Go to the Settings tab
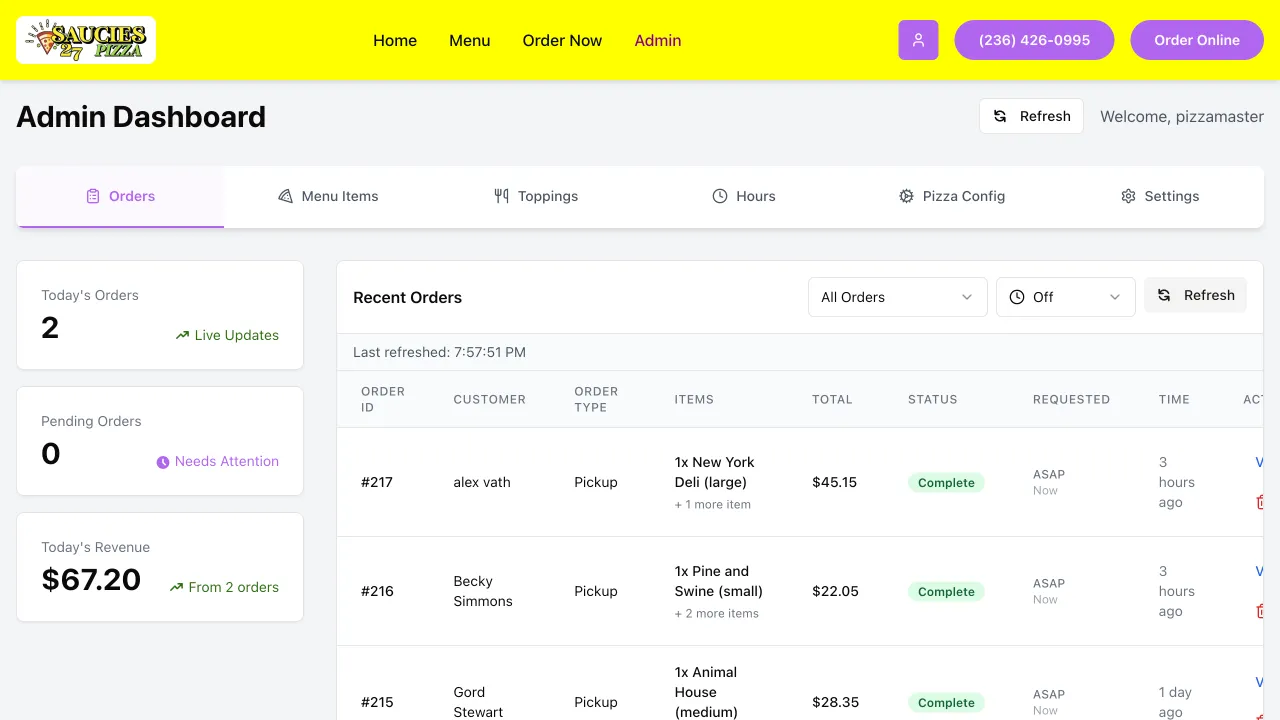 coord(1159,196)
